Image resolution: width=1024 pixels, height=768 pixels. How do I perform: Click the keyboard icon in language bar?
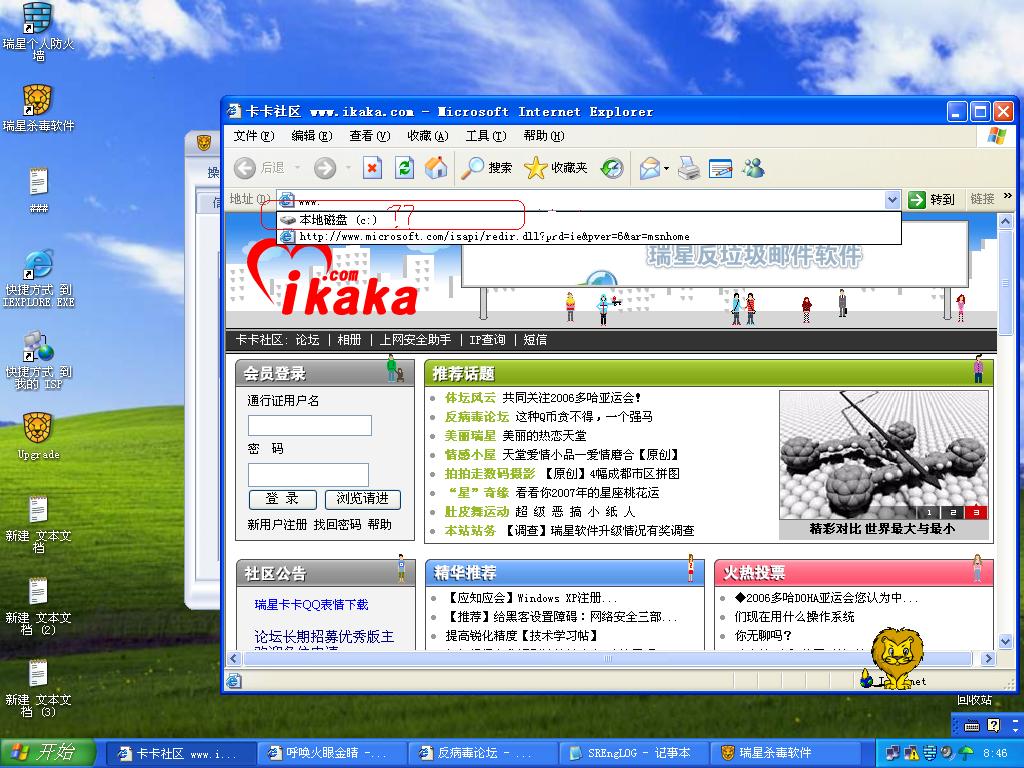click(x=972, y=726)
